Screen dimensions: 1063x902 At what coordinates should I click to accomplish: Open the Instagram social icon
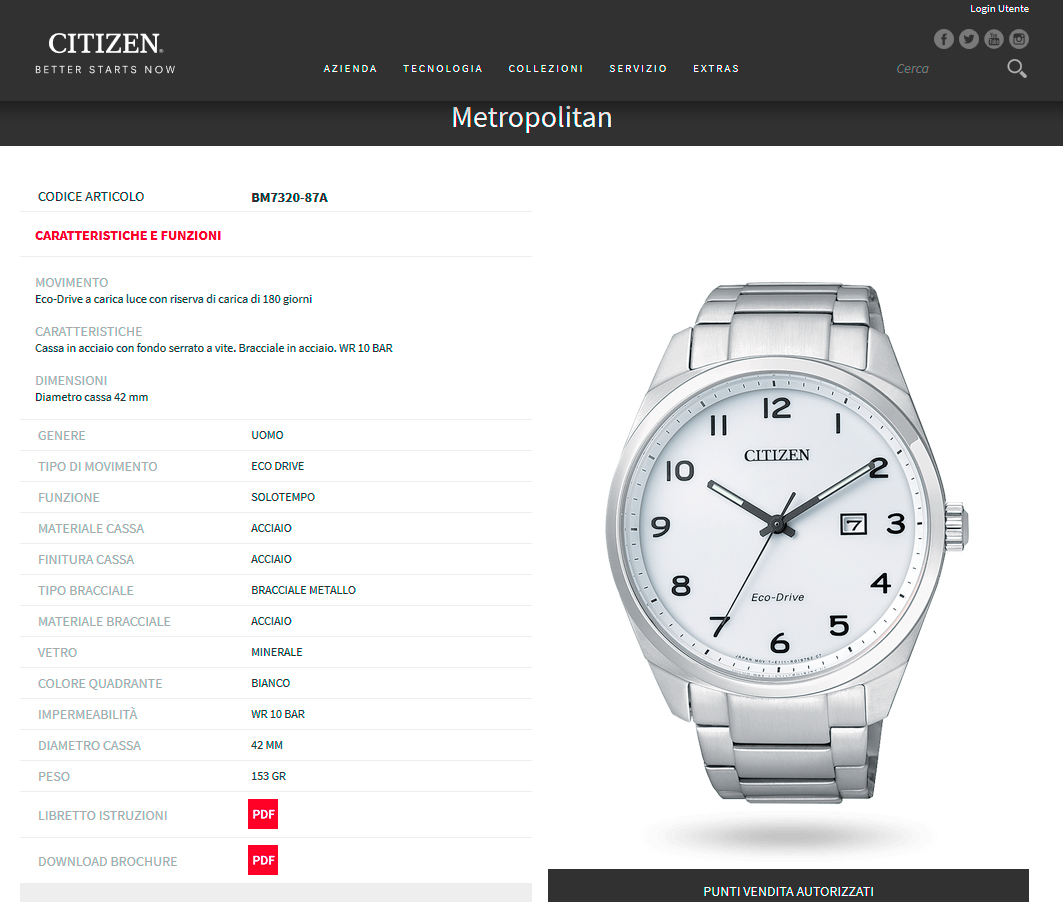(x=1018, y=39)
